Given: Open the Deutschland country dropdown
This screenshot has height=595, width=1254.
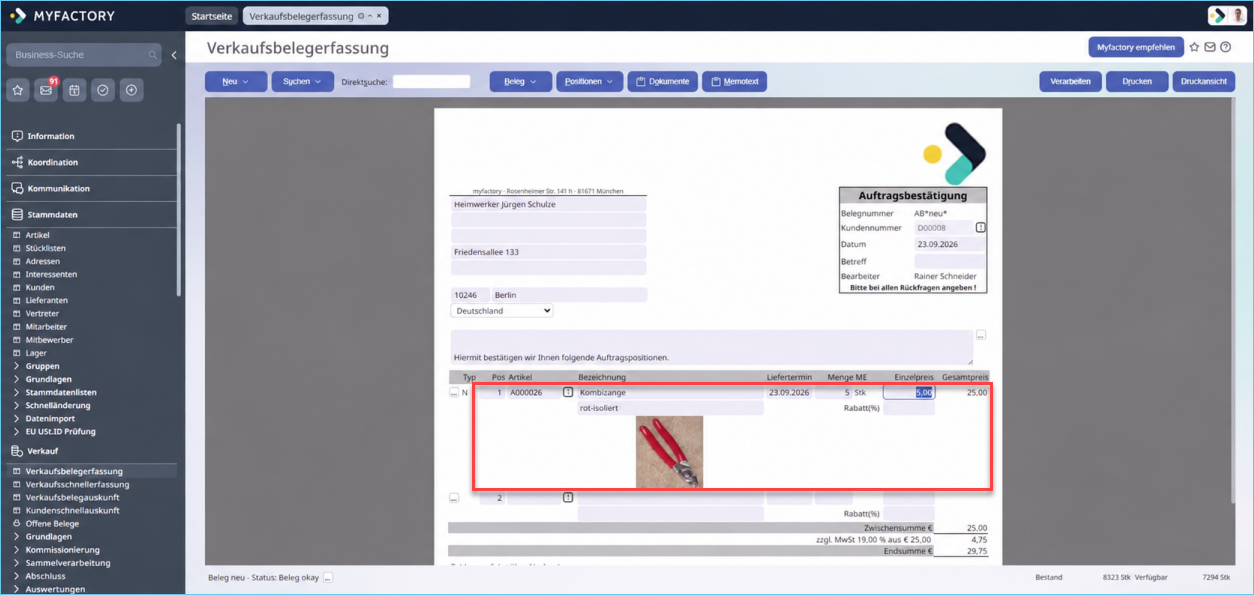Looking at the screenshot, I should [x=502, y=311].
